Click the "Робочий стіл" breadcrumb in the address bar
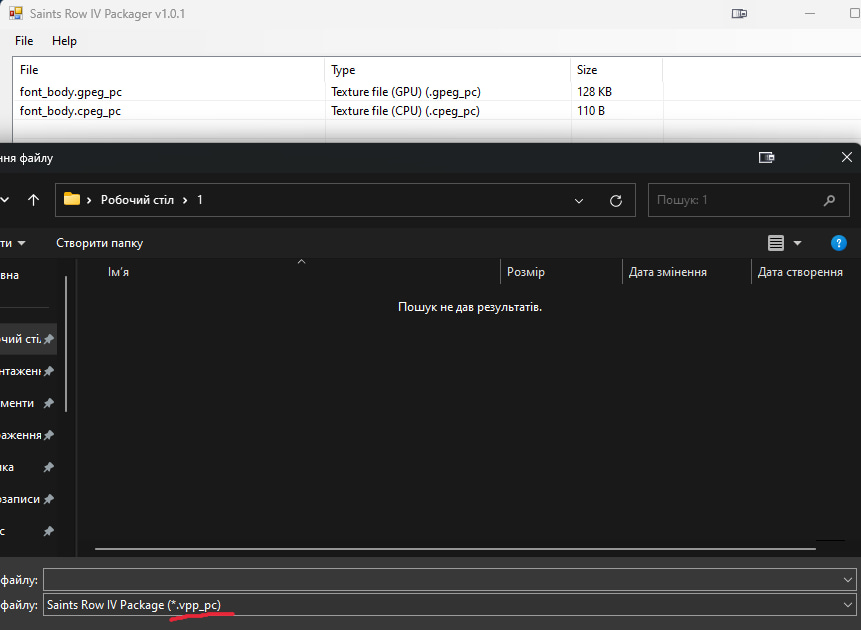 pos(137,200)
